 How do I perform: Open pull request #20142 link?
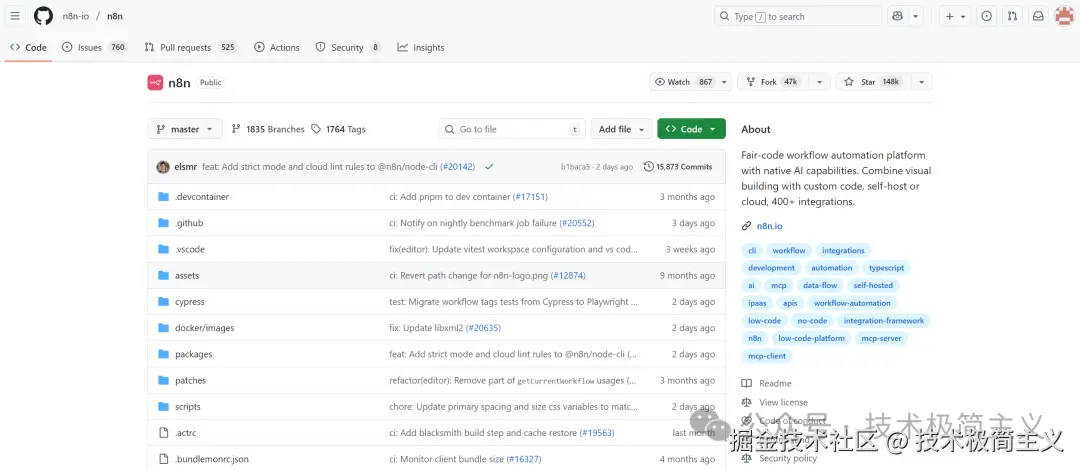458,167
